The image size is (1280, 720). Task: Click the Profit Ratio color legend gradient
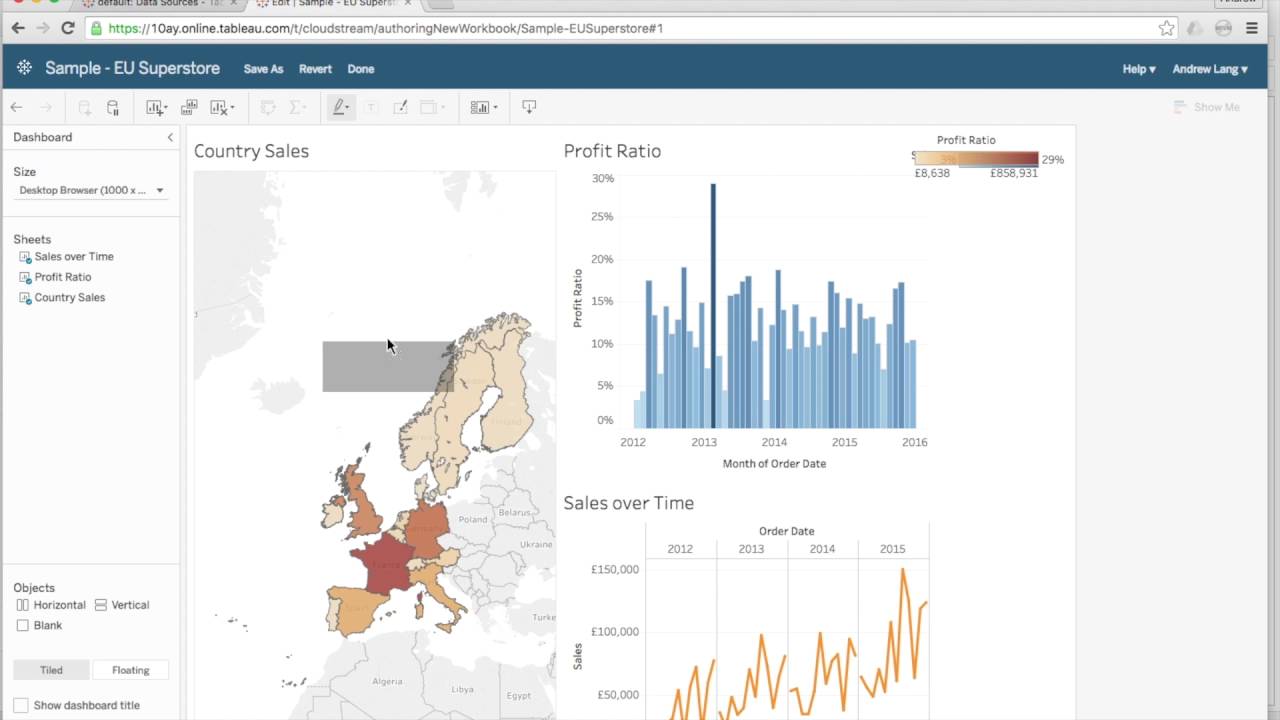pyautogui.click(x=977, y=158)
